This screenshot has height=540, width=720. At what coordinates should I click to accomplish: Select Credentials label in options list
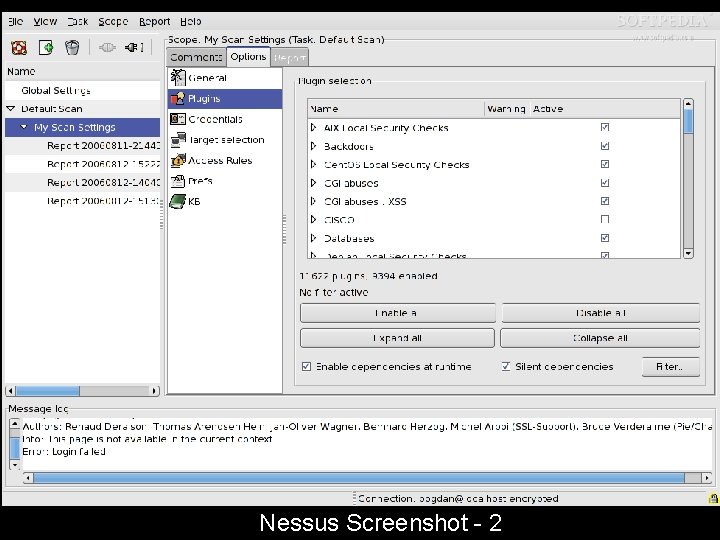(215, 119)
